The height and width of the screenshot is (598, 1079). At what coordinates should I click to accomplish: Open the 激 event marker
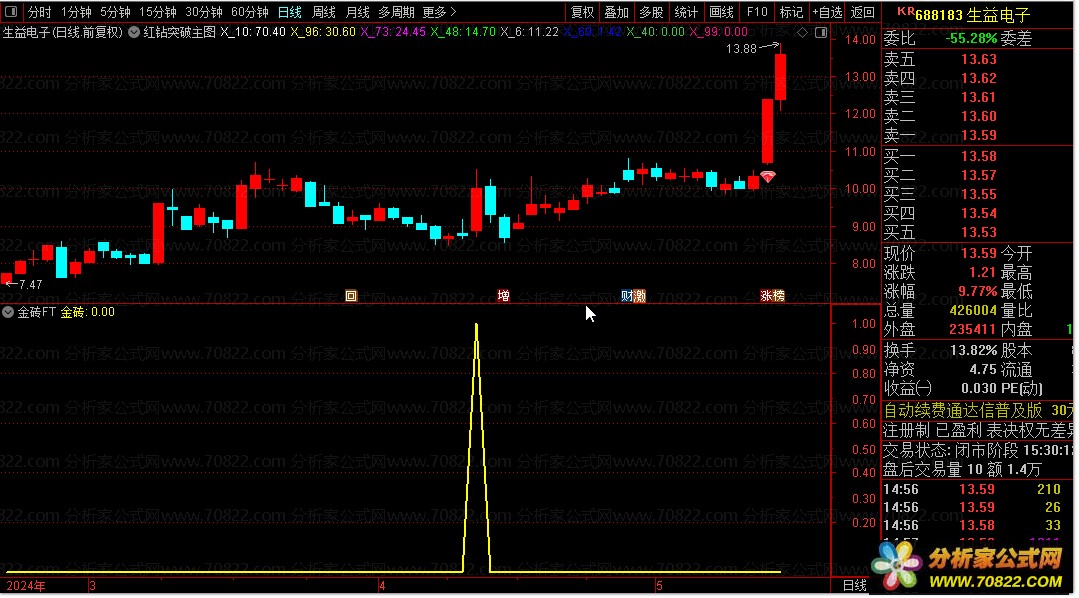pyautogui.click(x=639, y=296)
